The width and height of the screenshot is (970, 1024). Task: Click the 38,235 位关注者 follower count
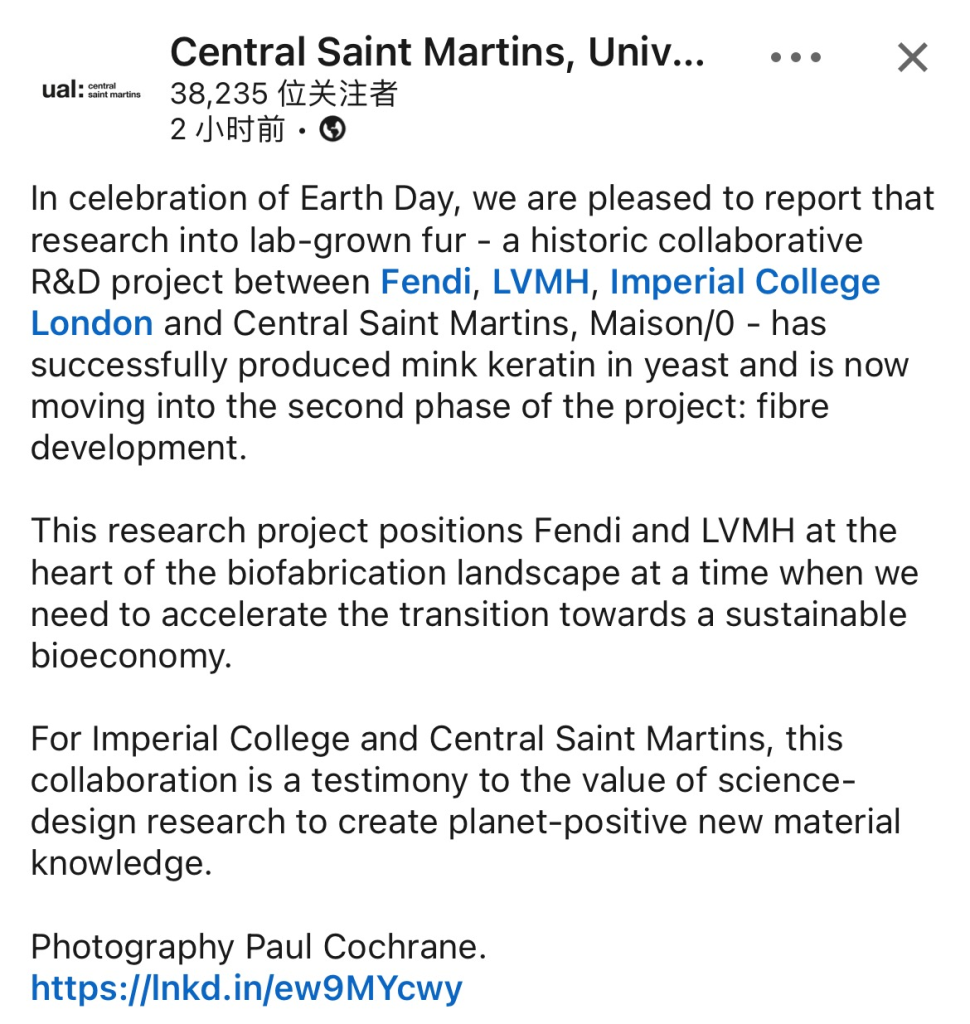tap(283, 93)
